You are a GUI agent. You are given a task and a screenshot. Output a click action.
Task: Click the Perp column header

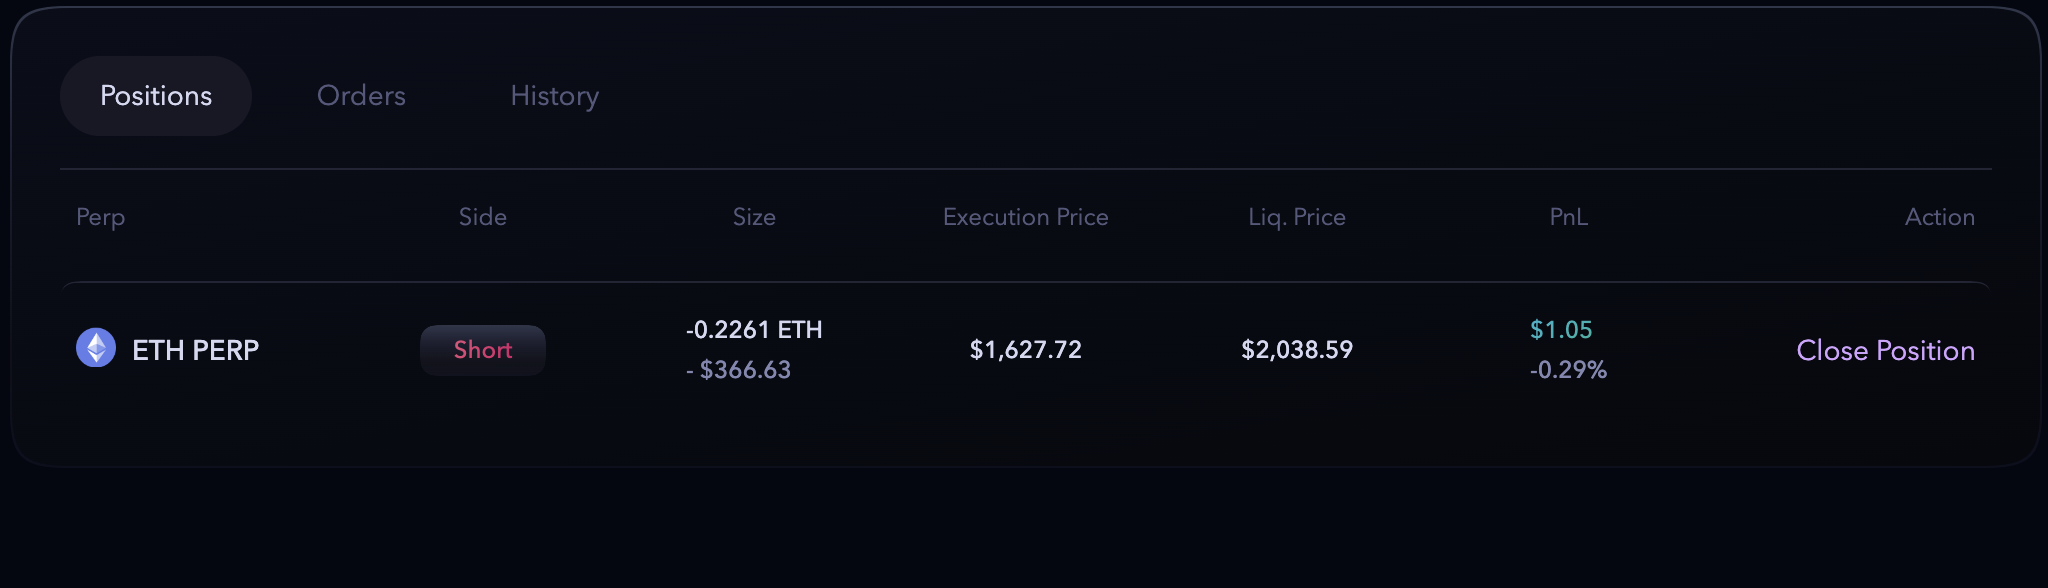coord(101,217)
